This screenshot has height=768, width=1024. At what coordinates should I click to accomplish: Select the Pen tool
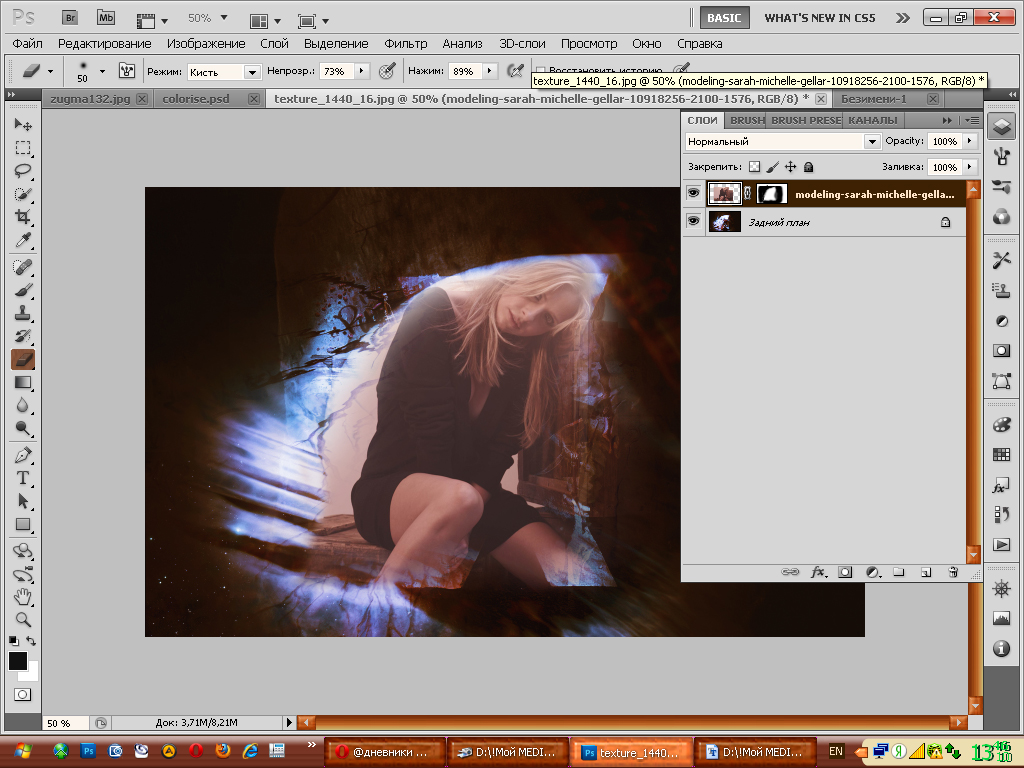pos(23,455)
